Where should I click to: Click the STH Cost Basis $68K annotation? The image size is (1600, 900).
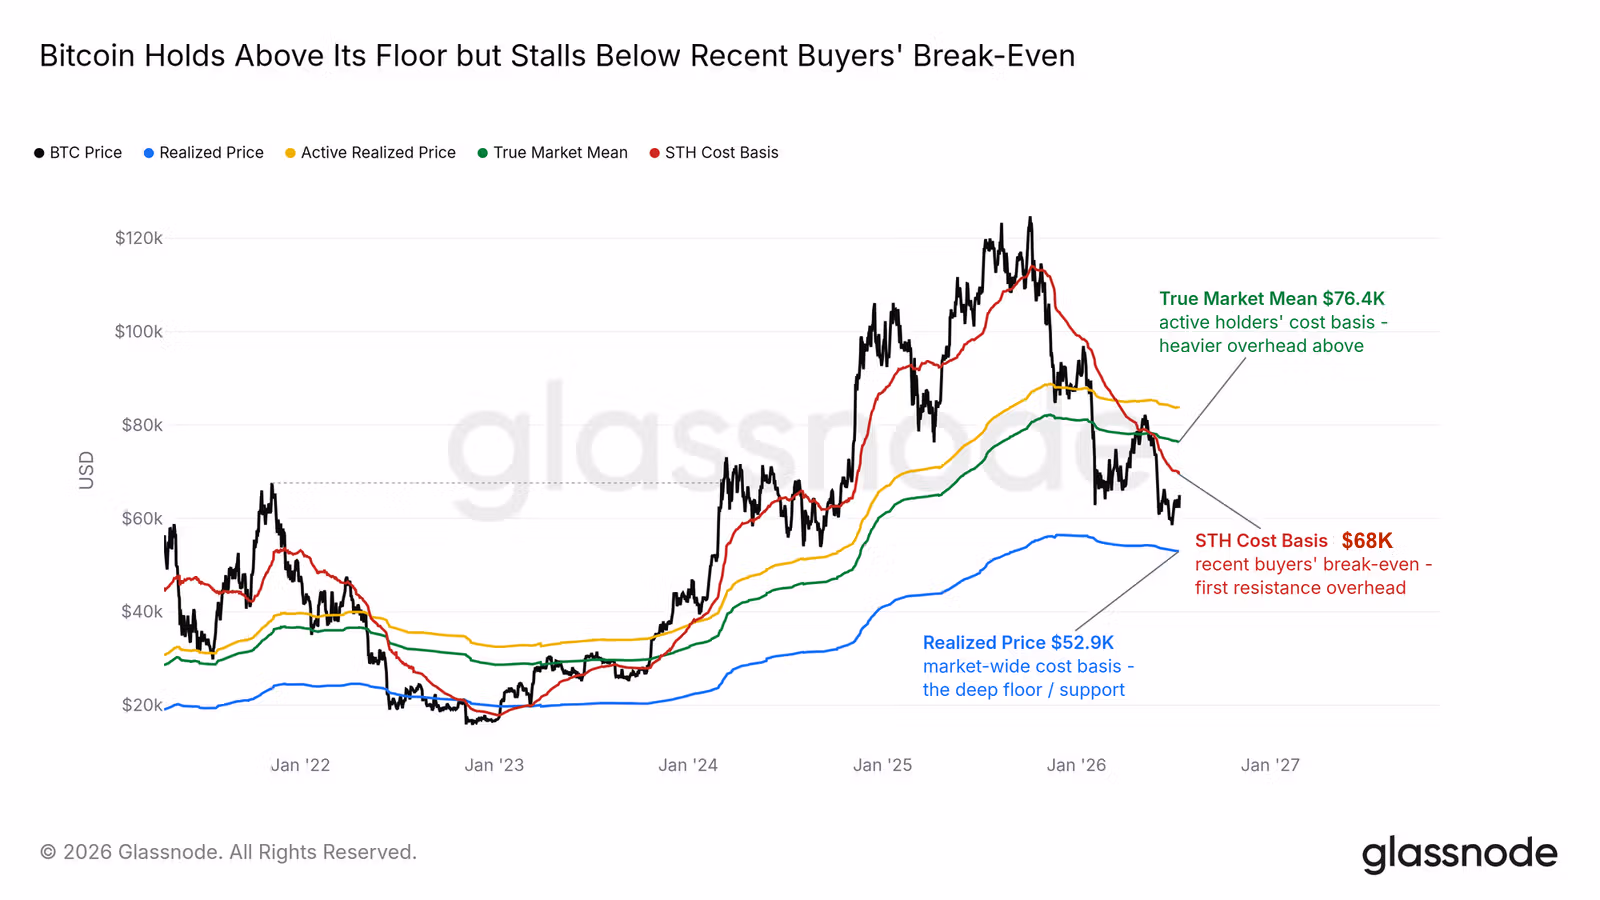tap(1294, 541)
